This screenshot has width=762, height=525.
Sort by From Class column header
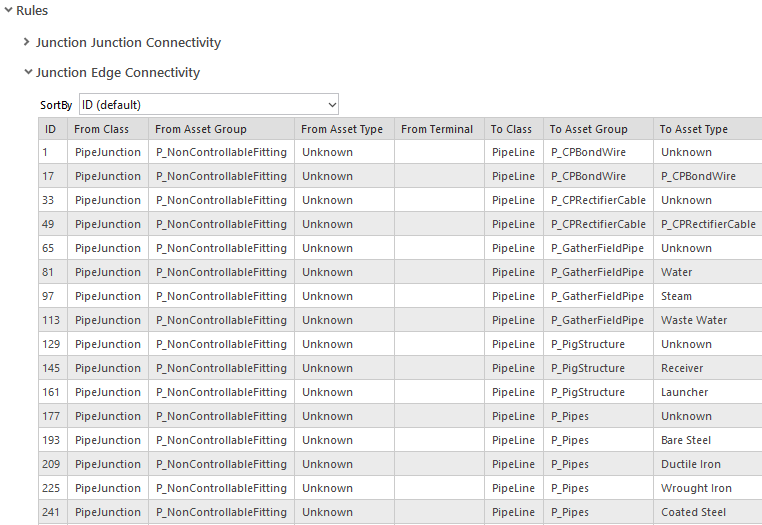101,129
